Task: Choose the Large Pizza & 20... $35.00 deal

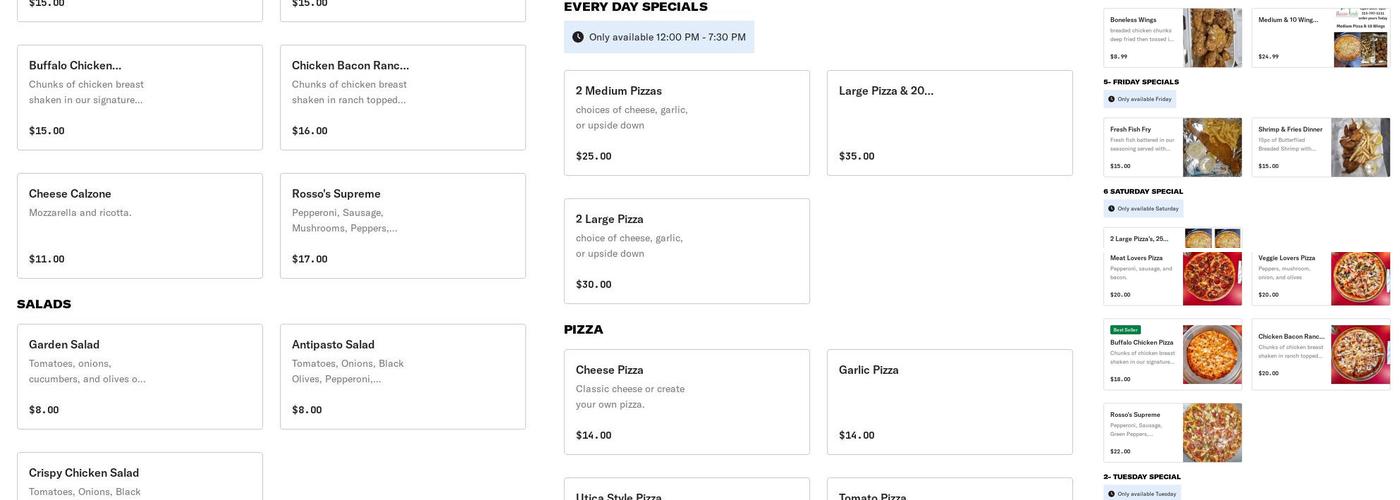Action: [x=949, y=123]
